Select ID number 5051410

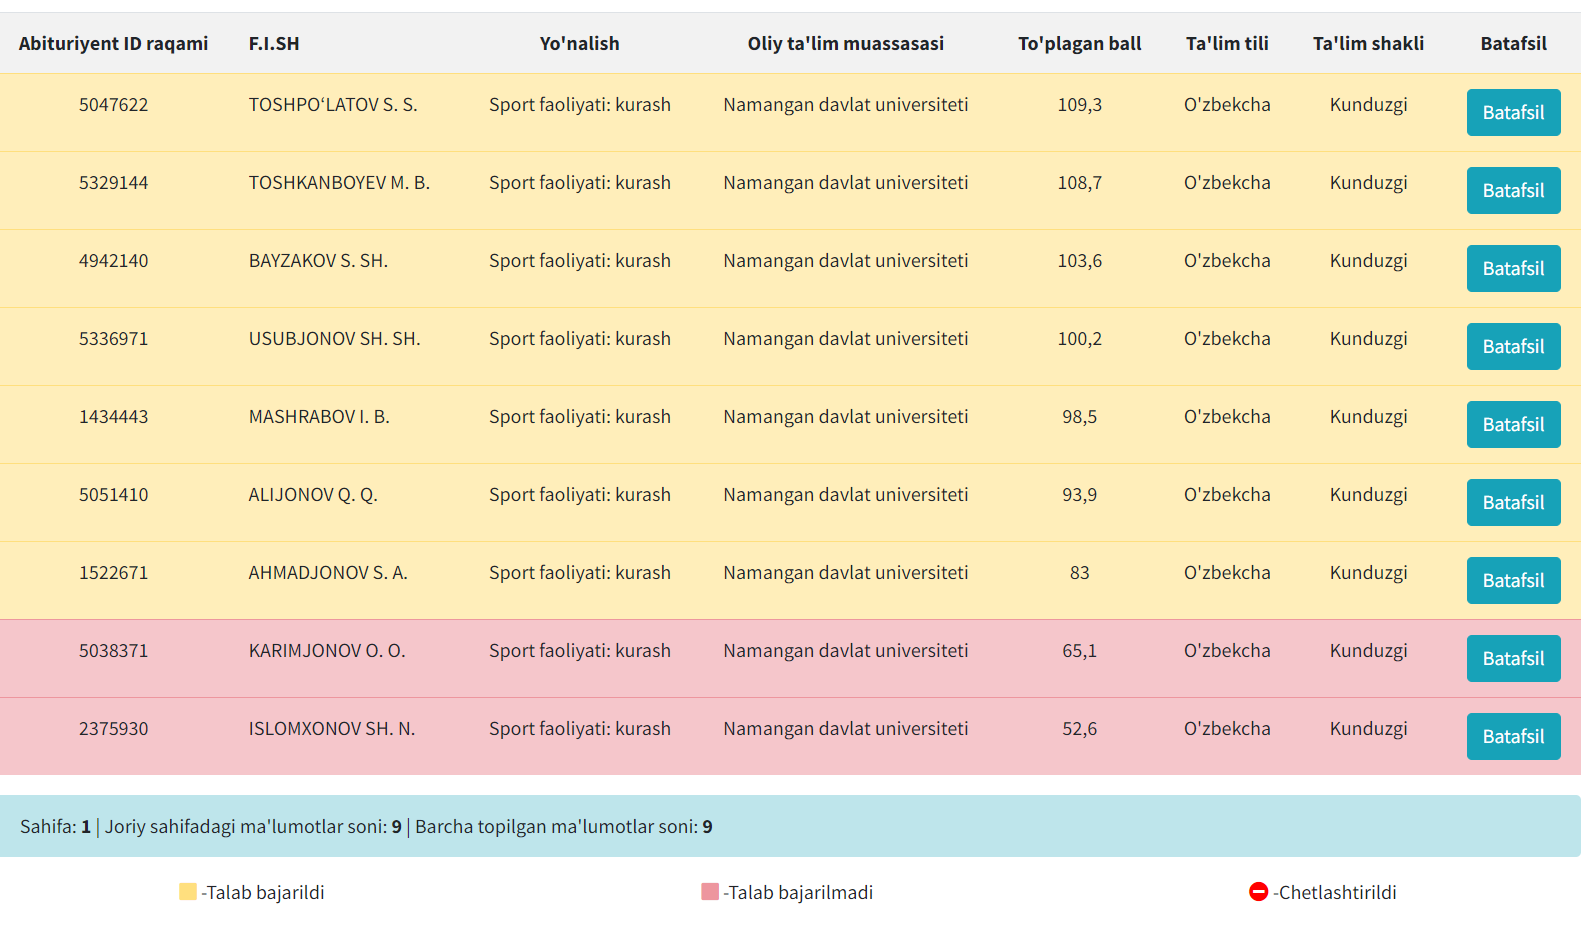coord(114,495)
